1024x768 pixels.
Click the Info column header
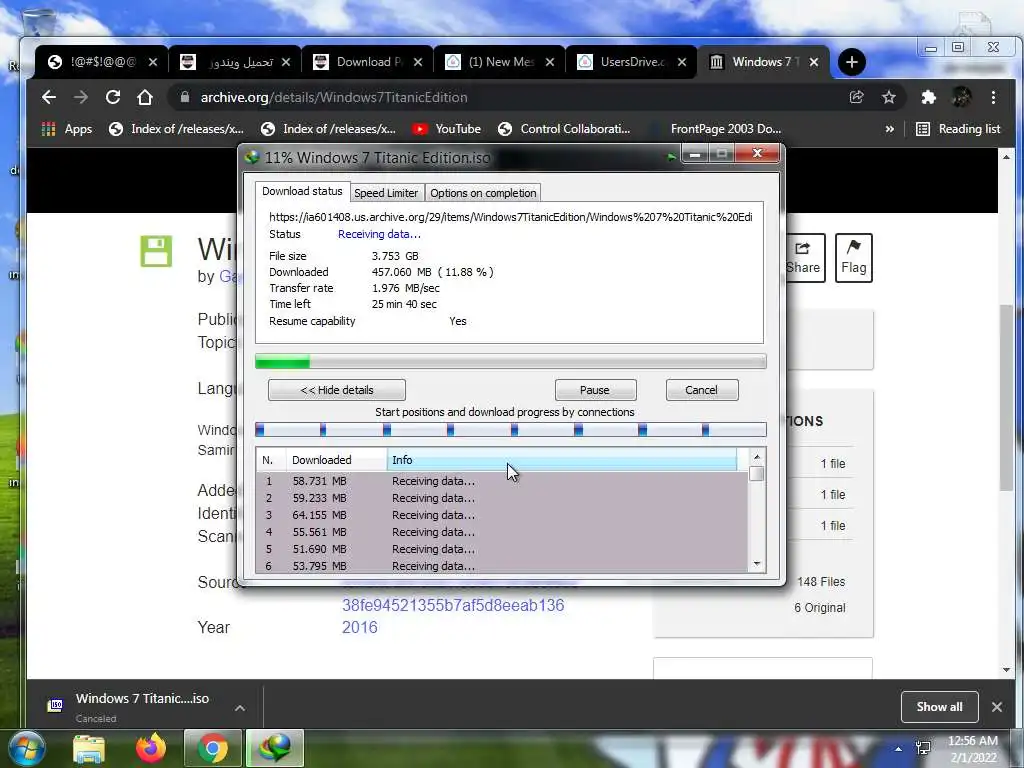[x=562, y=460]
